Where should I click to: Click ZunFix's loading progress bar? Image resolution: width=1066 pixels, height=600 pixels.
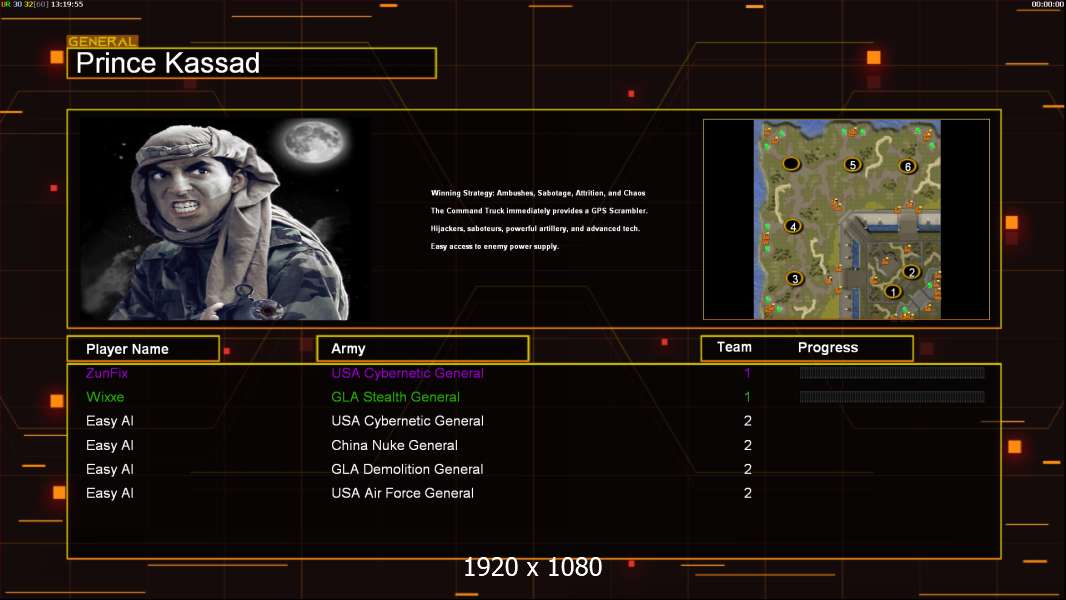892,372
